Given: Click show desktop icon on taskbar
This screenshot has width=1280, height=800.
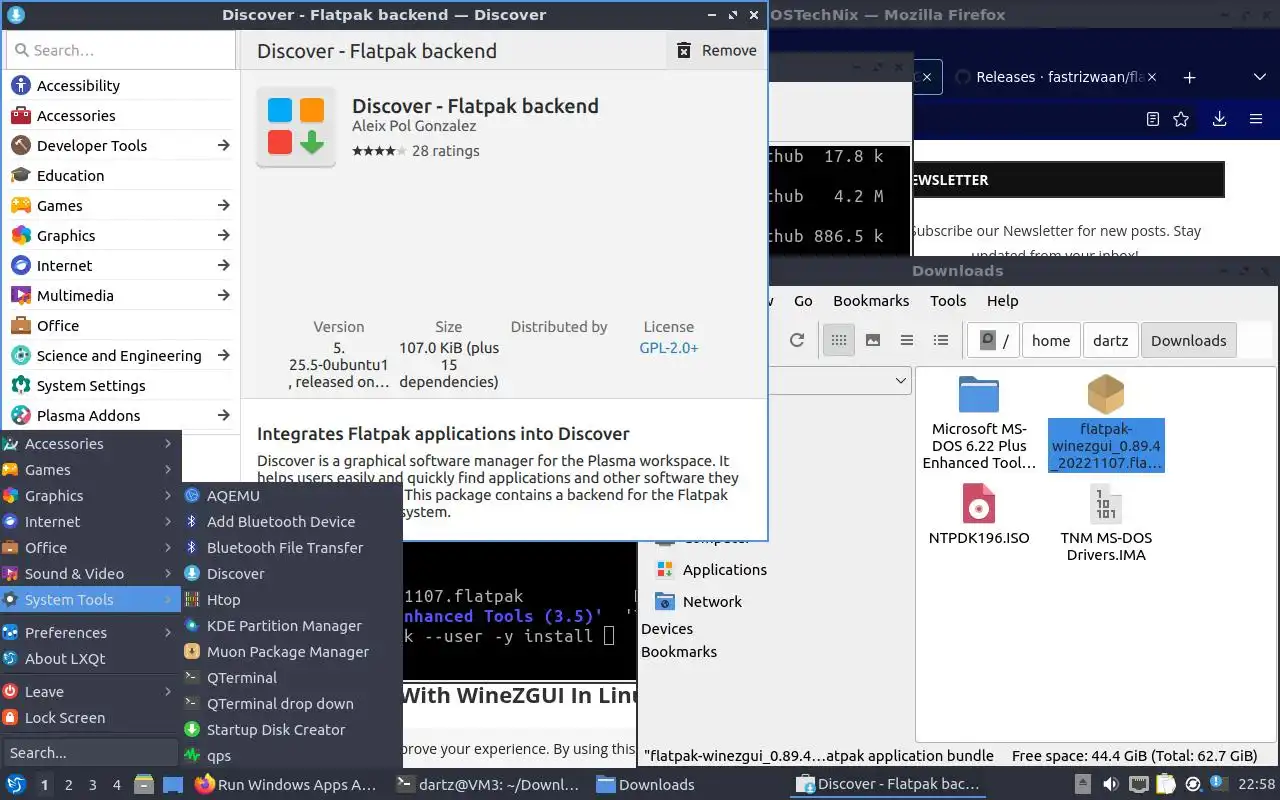Looking at the screenshot, I should click(173, 785).
